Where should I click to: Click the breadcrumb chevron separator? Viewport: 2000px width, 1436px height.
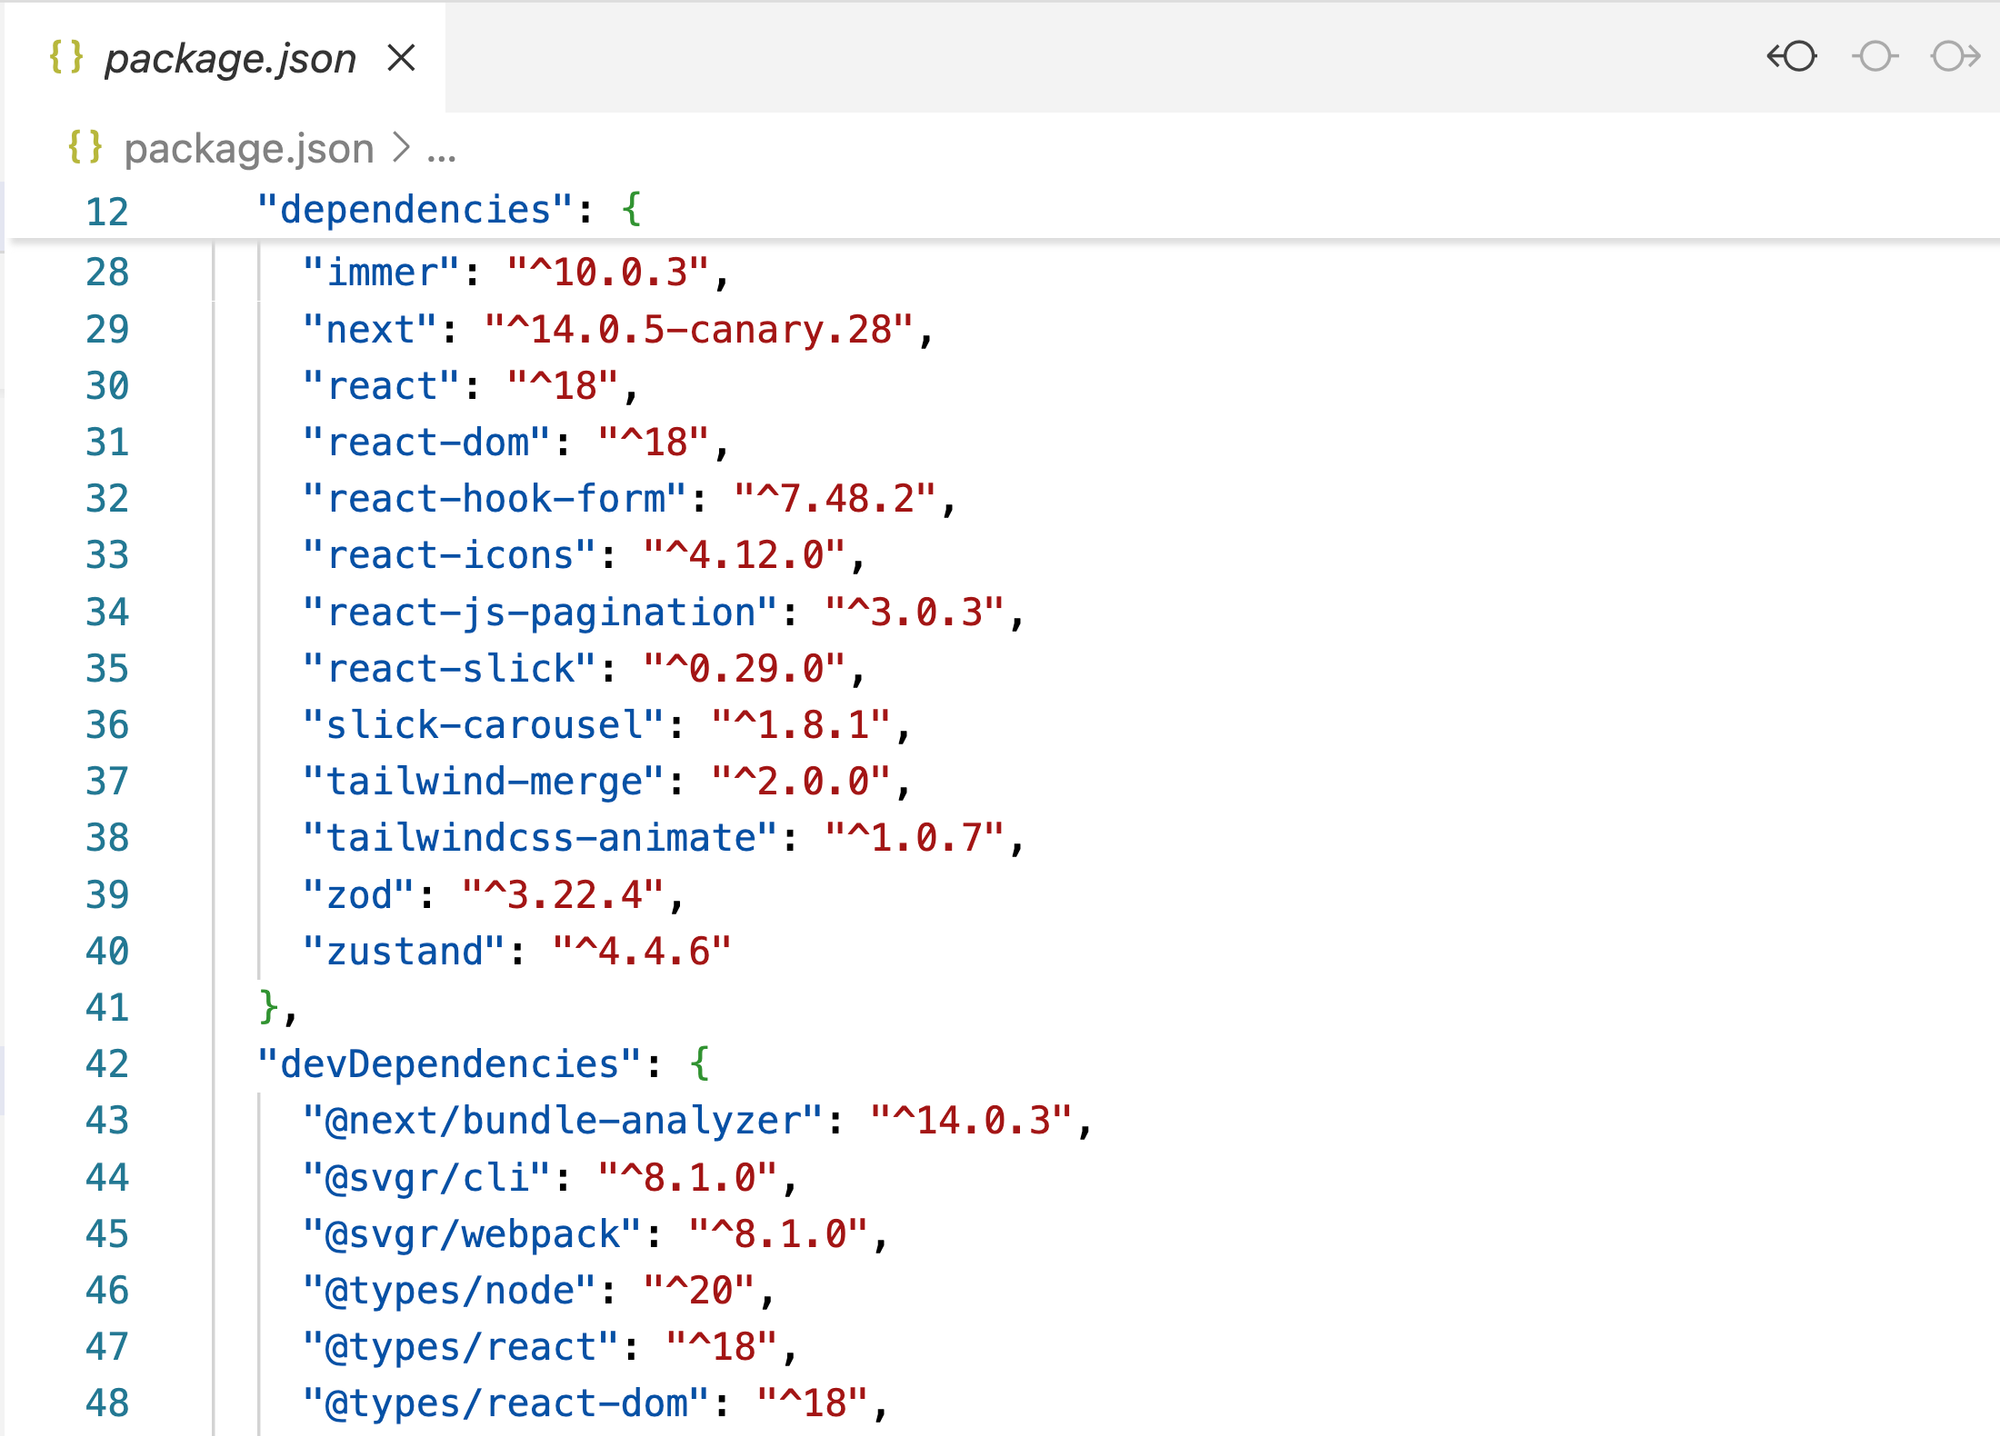pos(401,148)
